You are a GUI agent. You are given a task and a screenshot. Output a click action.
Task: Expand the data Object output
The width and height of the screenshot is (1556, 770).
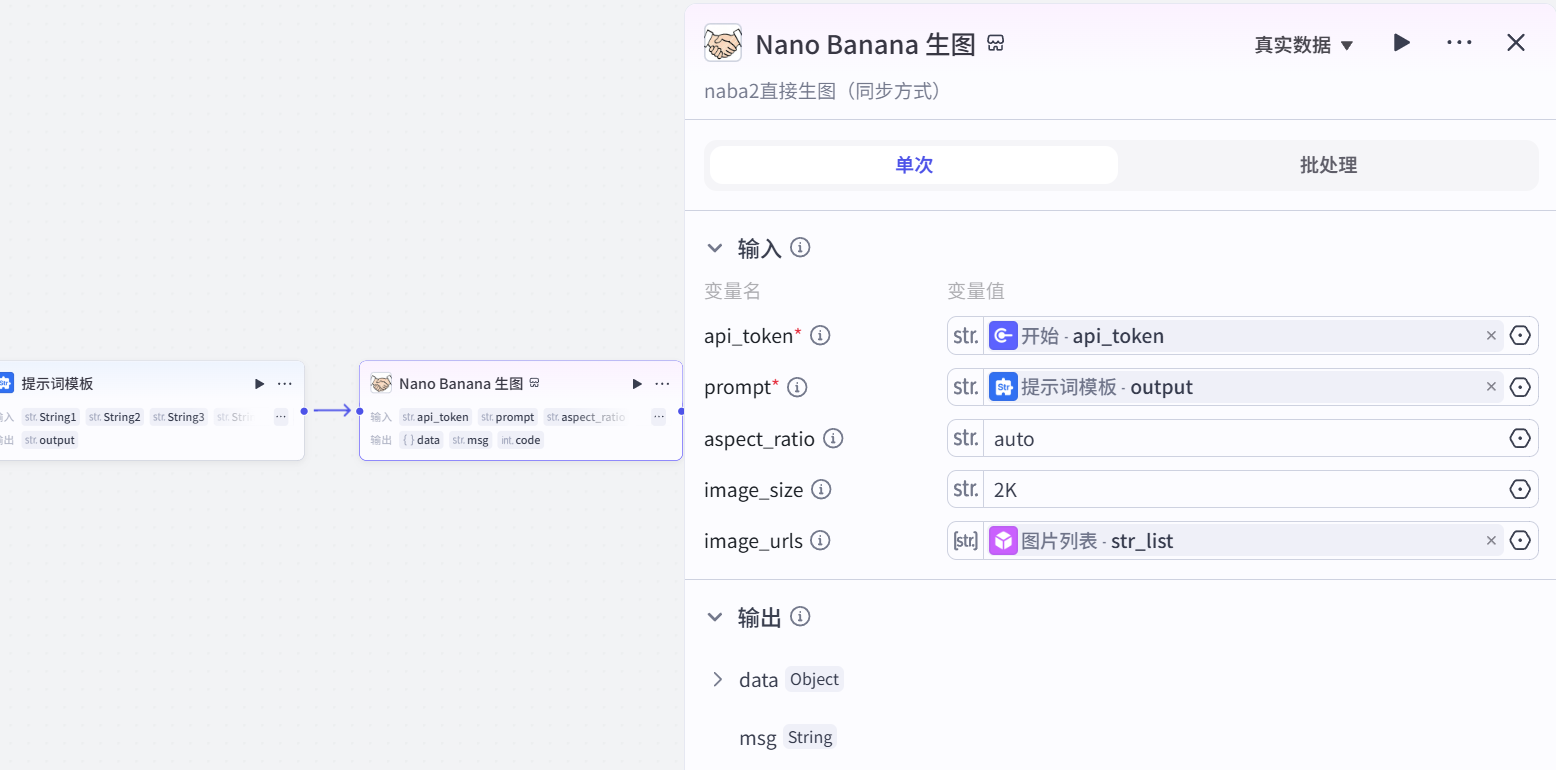pyautogui.click(x=717, y=680)
